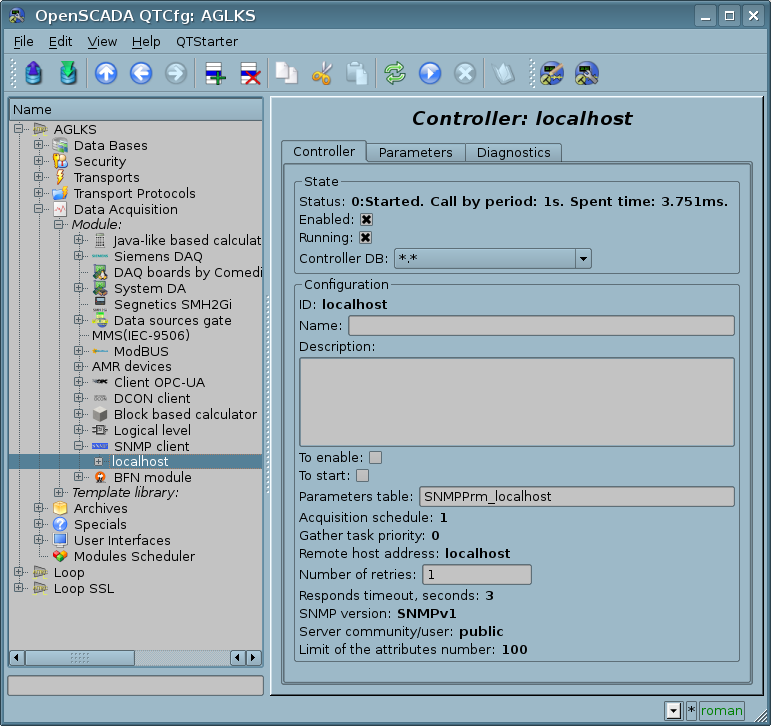Click the Name input field
The width and height of the screenshot is (771, 726).
pyautogui.click(x=541, y=326)
